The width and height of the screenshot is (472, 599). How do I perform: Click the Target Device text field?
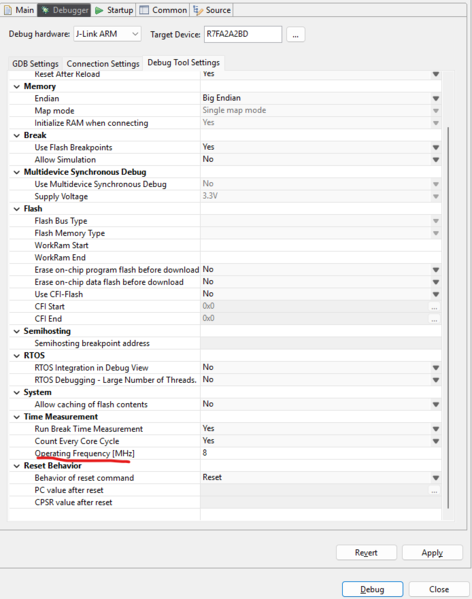243,34
